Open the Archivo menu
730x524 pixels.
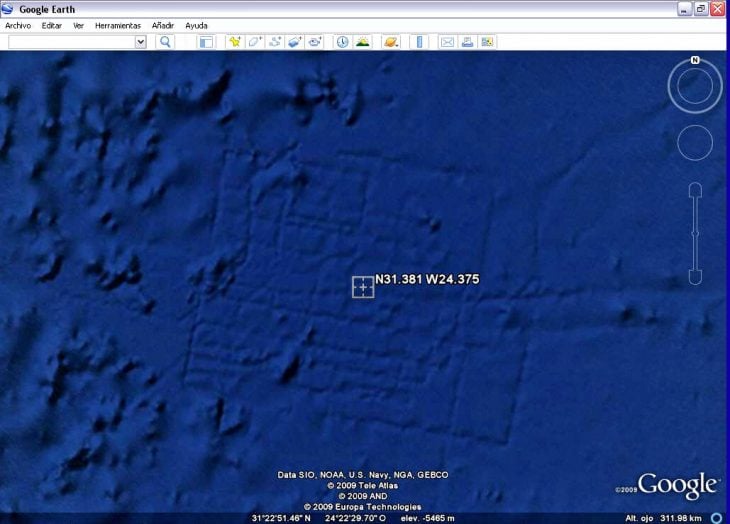(18, 25)
